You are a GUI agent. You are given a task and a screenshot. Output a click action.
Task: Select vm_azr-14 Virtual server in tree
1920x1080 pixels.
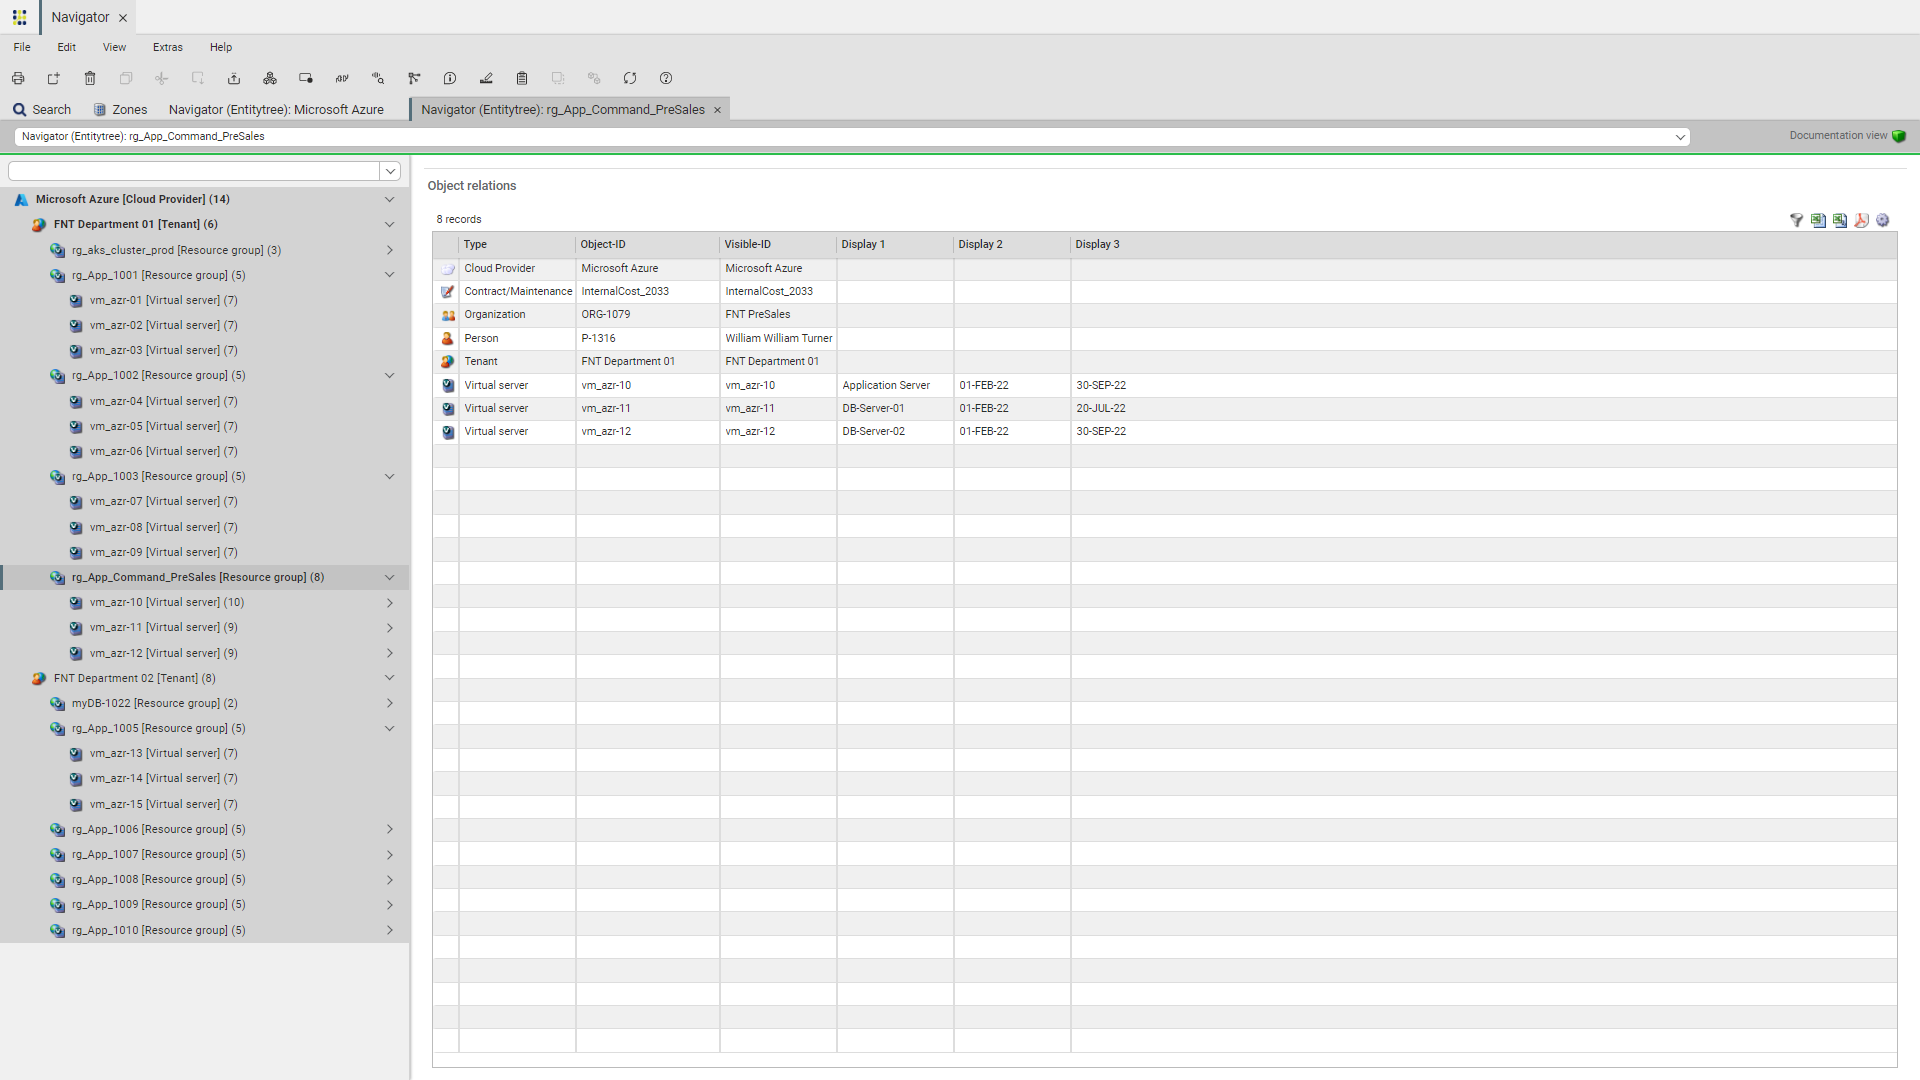tap(164, 778)
